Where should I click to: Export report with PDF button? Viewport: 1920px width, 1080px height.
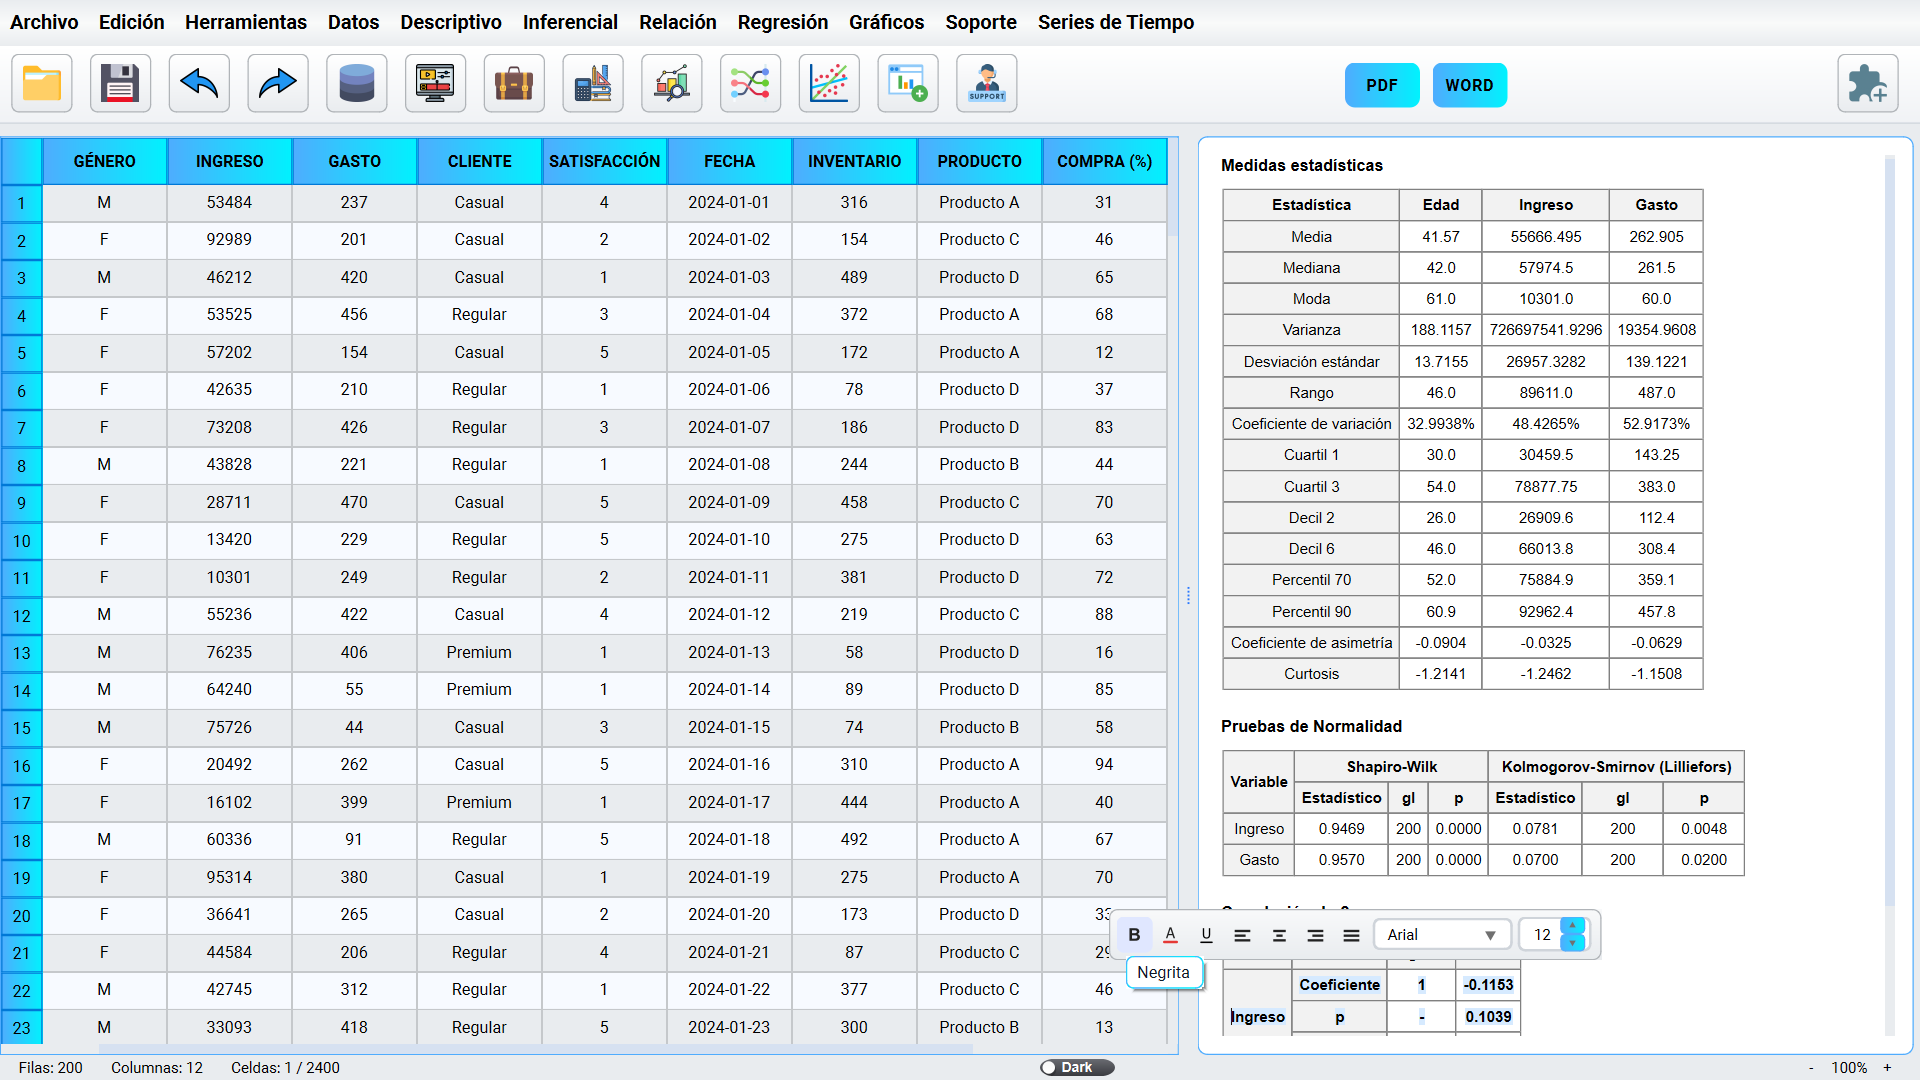[1381, 85]
